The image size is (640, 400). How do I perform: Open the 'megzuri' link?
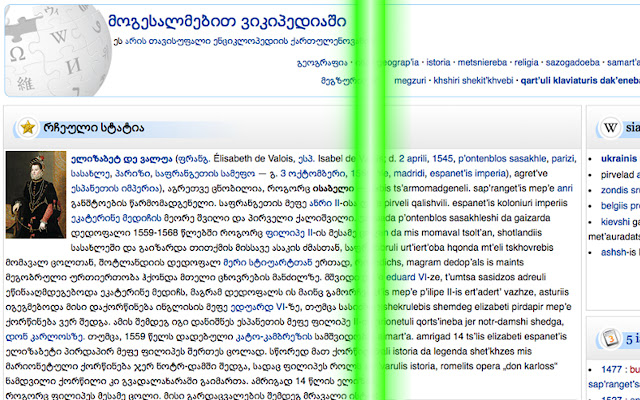[x=410, y=80]
